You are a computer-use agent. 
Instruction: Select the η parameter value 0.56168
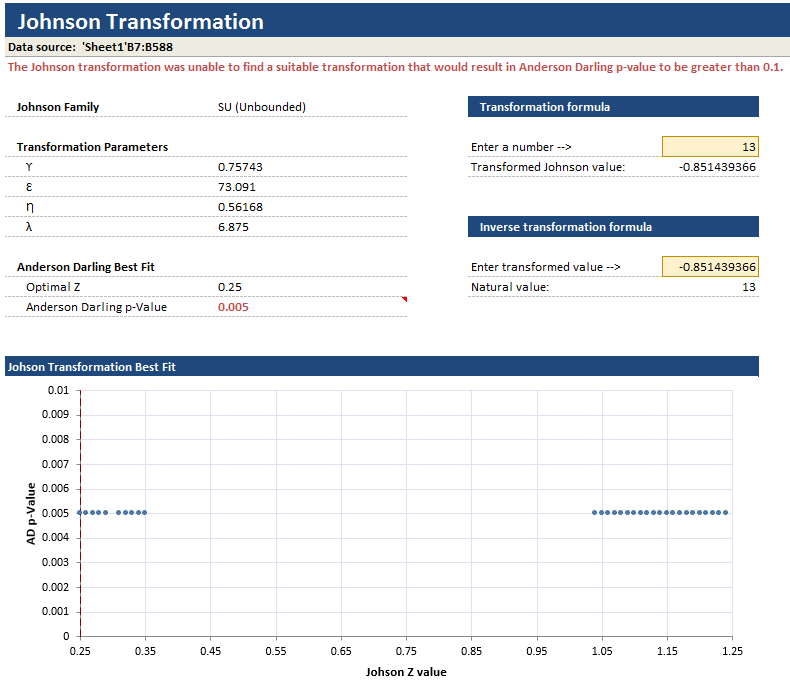coord(240,207)
